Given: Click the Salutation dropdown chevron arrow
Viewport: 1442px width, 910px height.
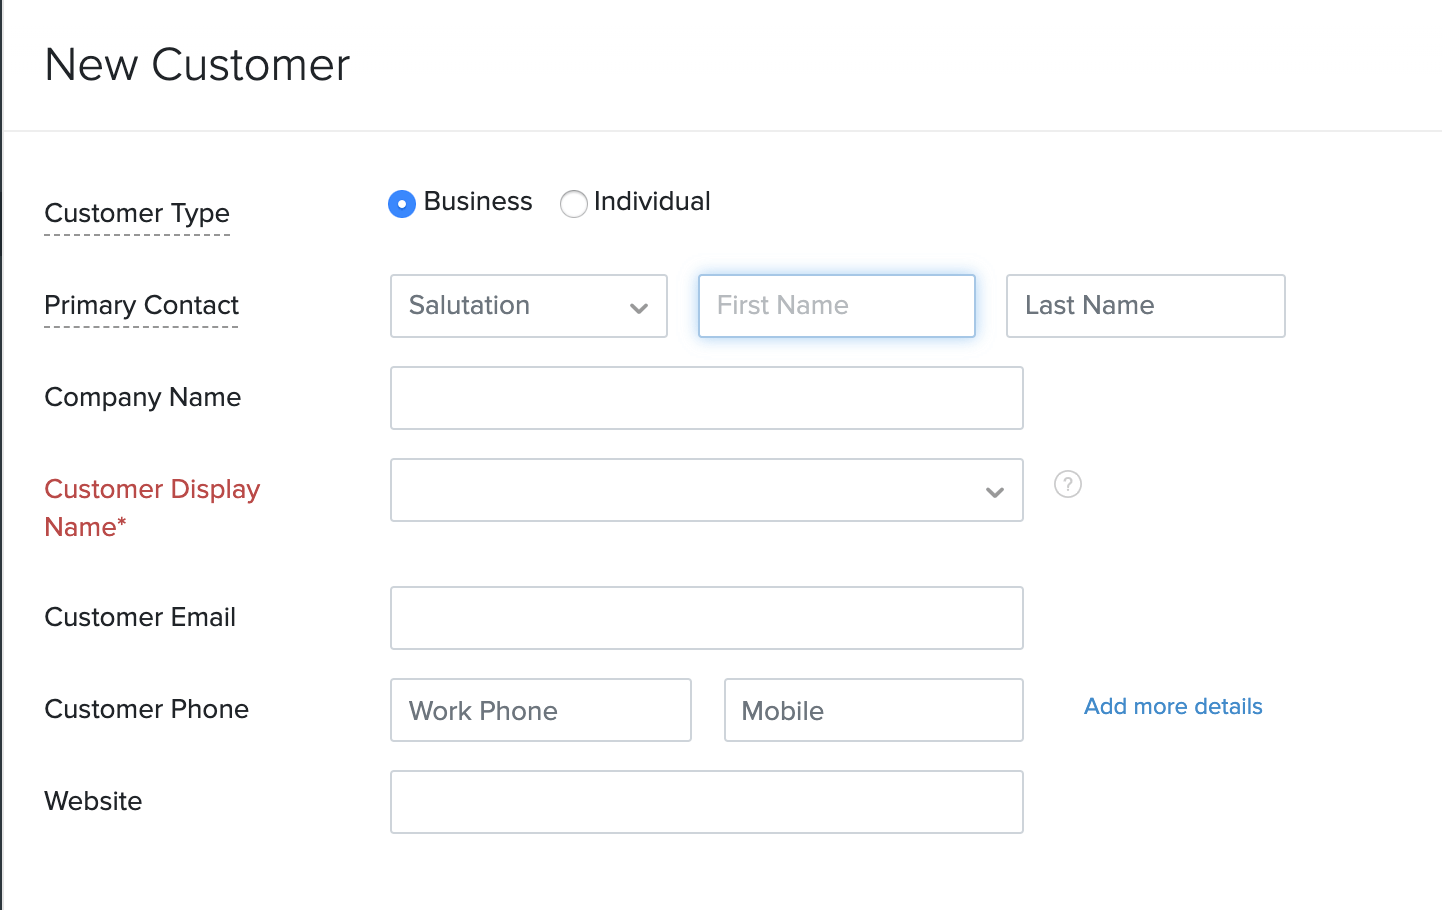Looking at the screenshot, I should [639, 308].
